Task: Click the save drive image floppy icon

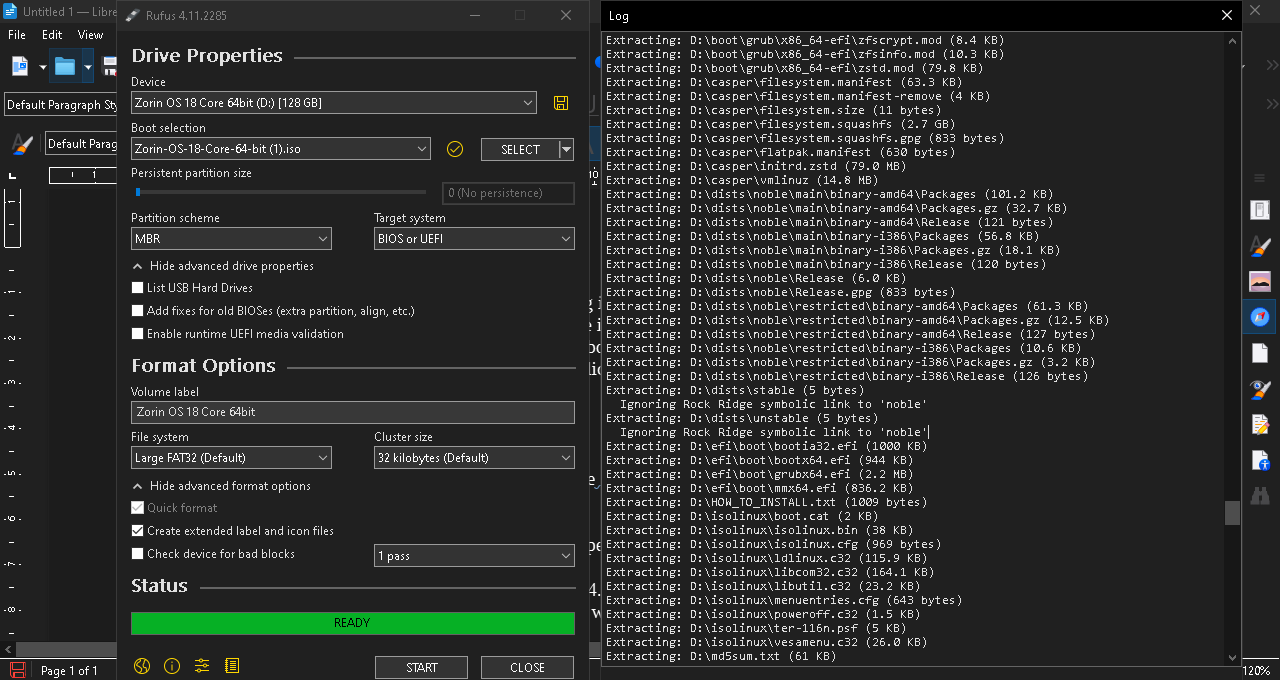Action: [560, 103]
